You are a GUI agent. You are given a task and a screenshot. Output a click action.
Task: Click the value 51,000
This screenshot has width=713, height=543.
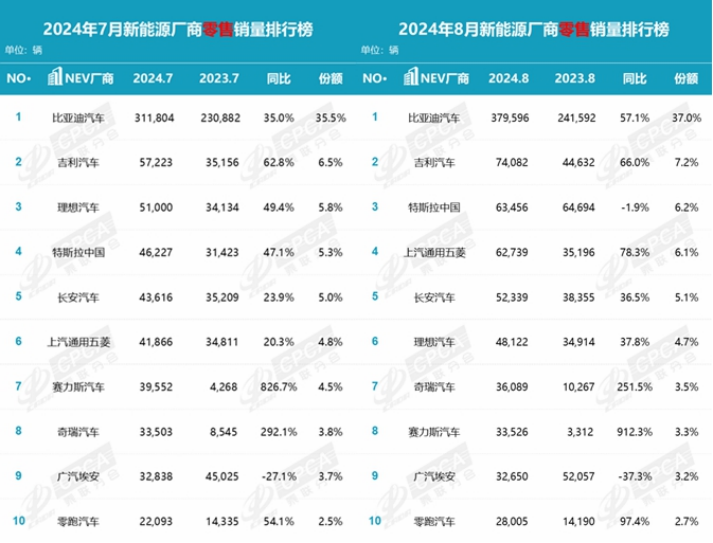point(156,207)
